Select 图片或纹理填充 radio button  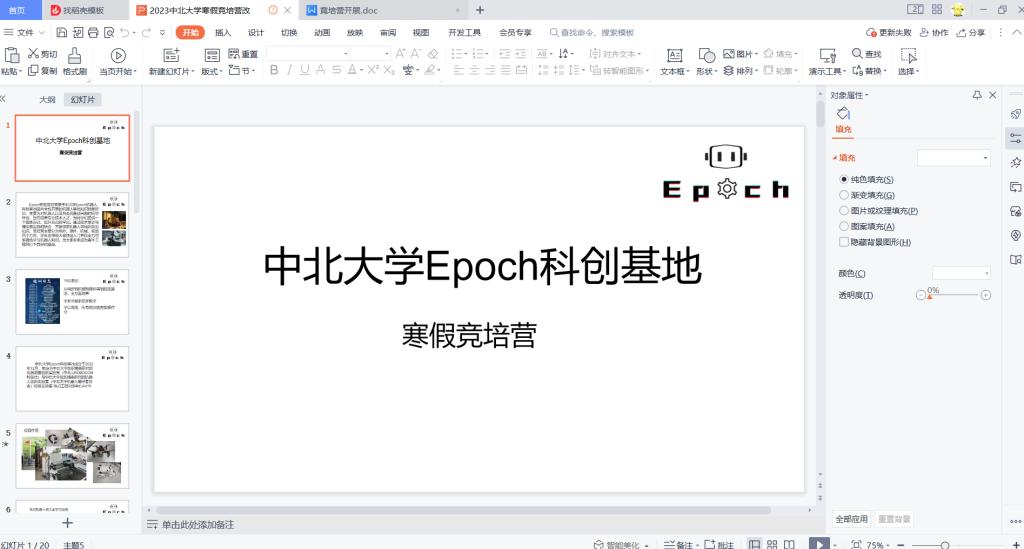pyautogui.click(x=844, y=211)
